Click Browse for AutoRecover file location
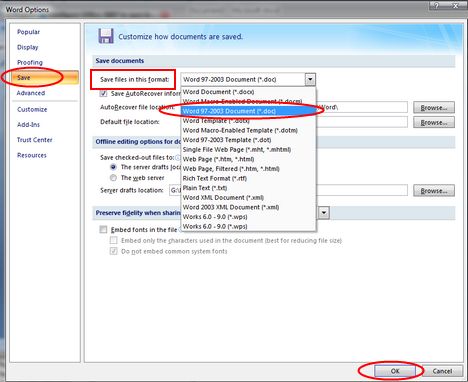Image resolution: width=468 pixels, height=382 pixels. 434,108
